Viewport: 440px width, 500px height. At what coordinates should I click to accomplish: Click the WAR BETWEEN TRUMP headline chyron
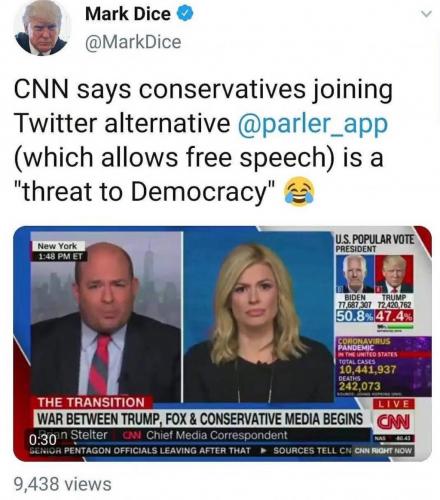pyautogui.click(x=200, y=418)
